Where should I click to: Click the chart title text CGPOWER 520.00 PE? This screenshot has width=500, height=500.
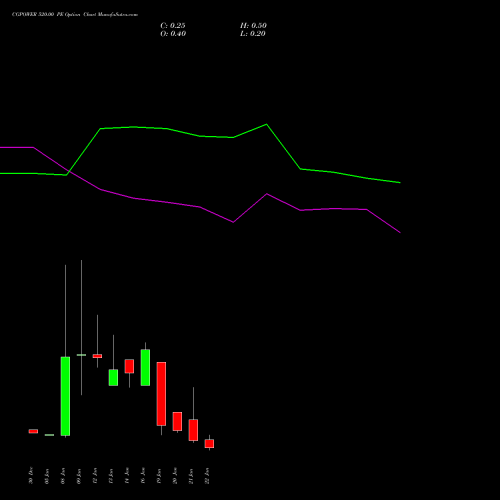tap(37, 15)
